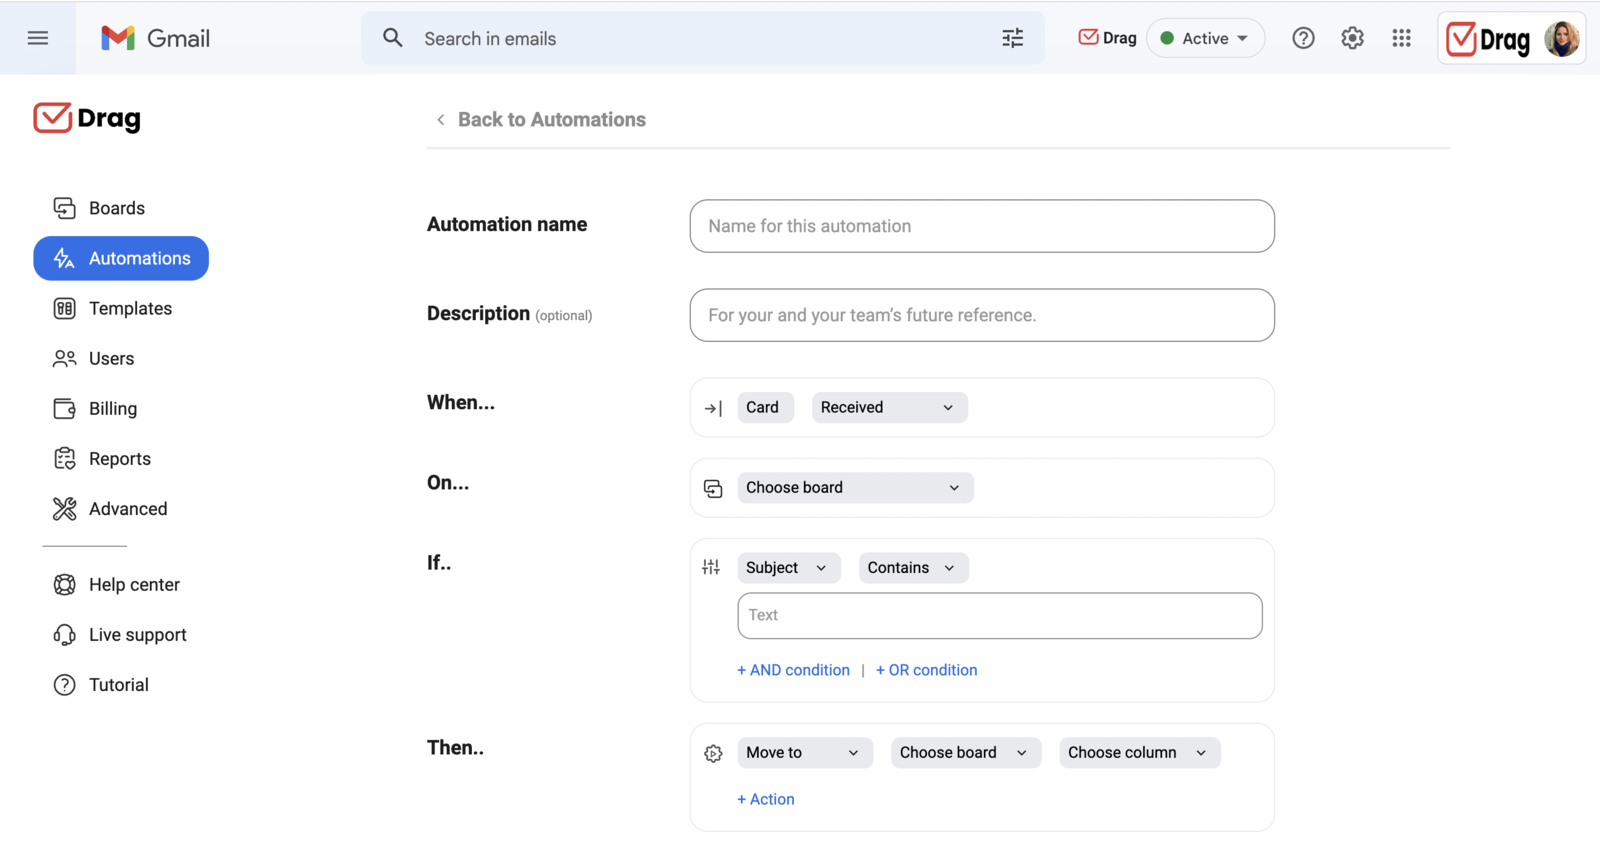The width and height of the screenshot is (1600, 843).
Task: Open the Google apps grid icon
Action: [x=1401, y=38]
